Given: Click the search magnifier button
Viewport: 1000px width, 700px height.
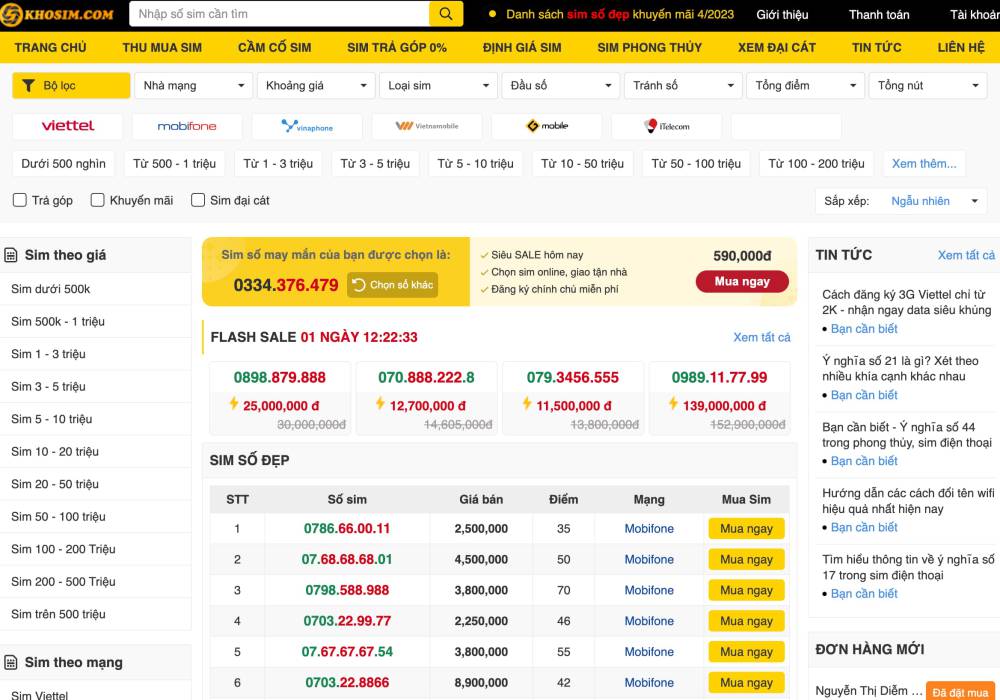Looking at the screenshot, I should point(446,13).
